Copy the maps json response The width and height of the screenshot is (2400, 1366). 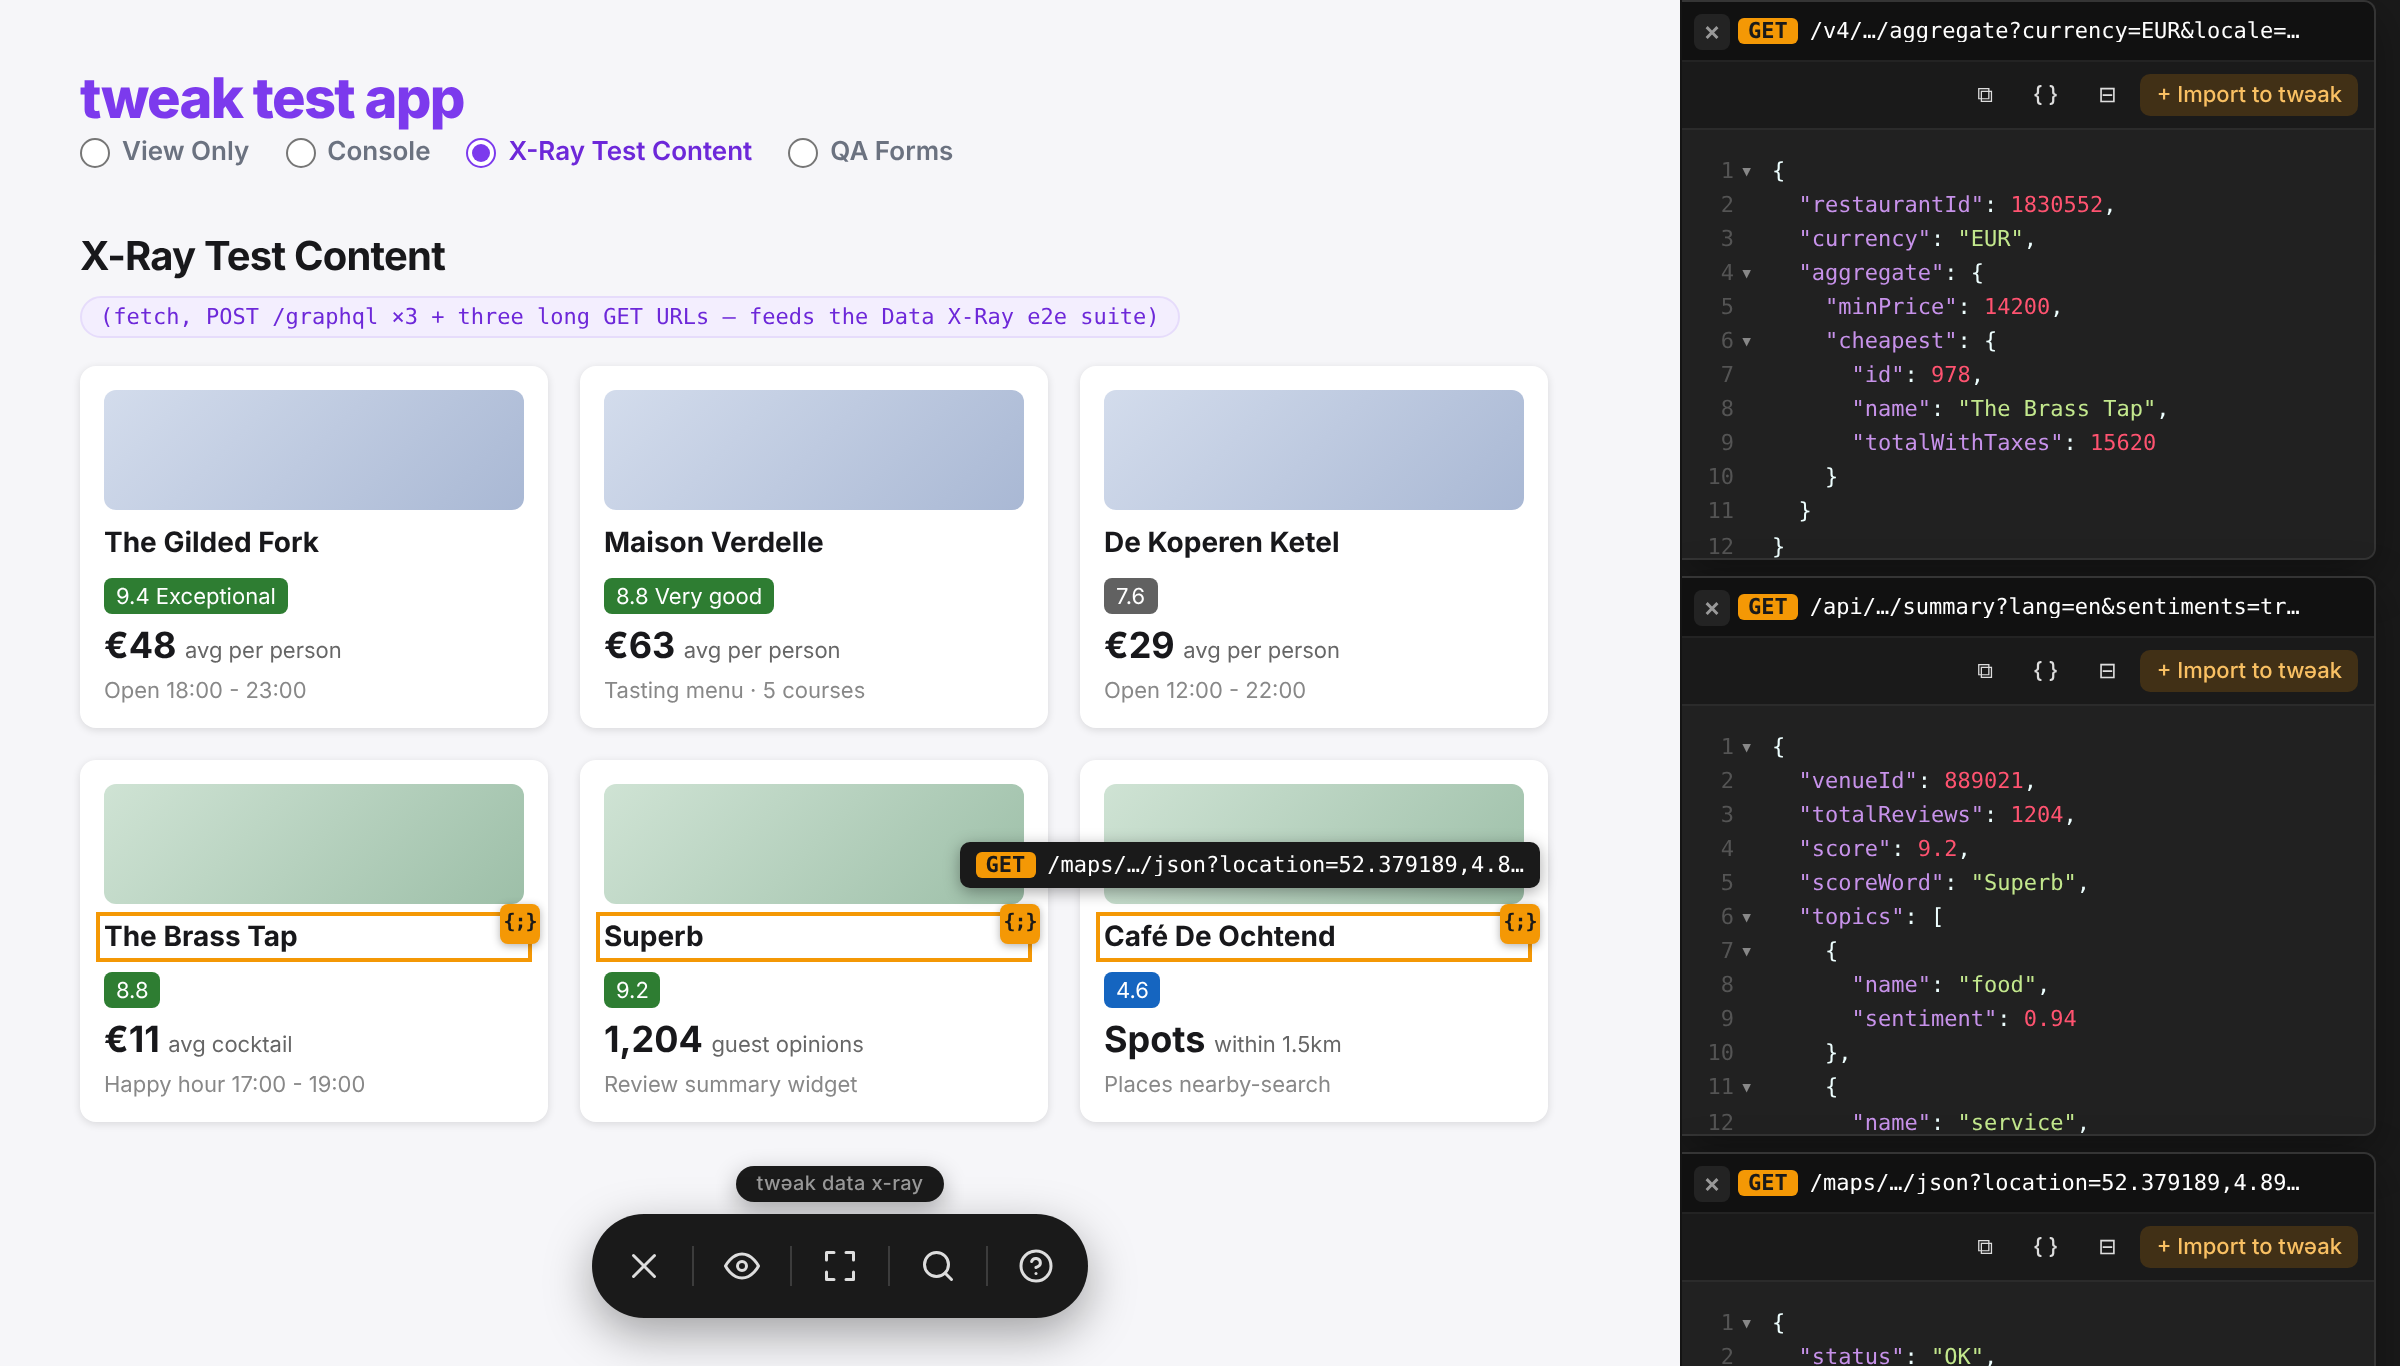(x=1985, y=1247)
